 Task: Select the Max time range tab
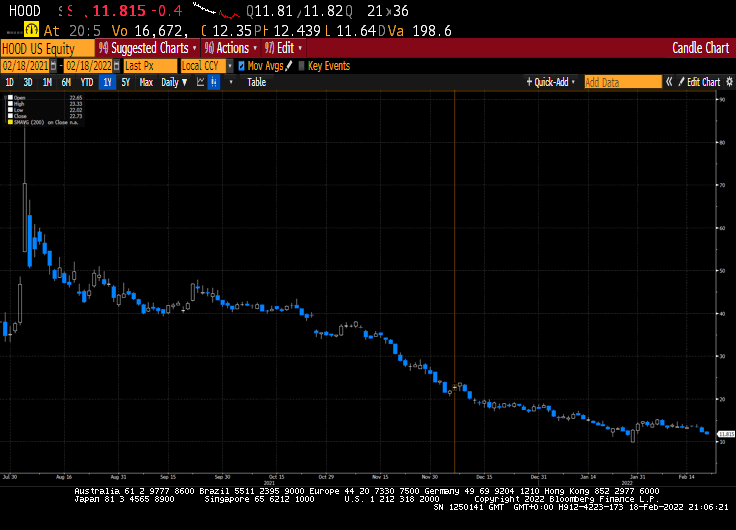146,82
